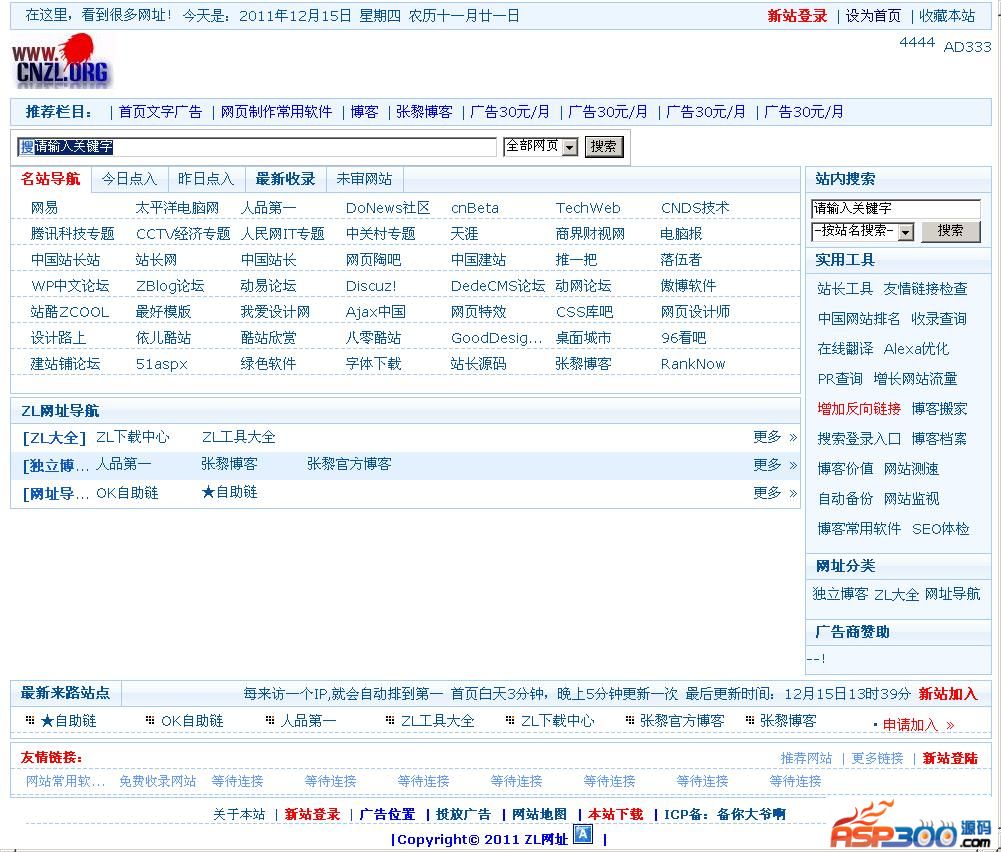Open the CNDS技术 link
This screenshot has width=1001, height=852.
[x=695, y=208]
